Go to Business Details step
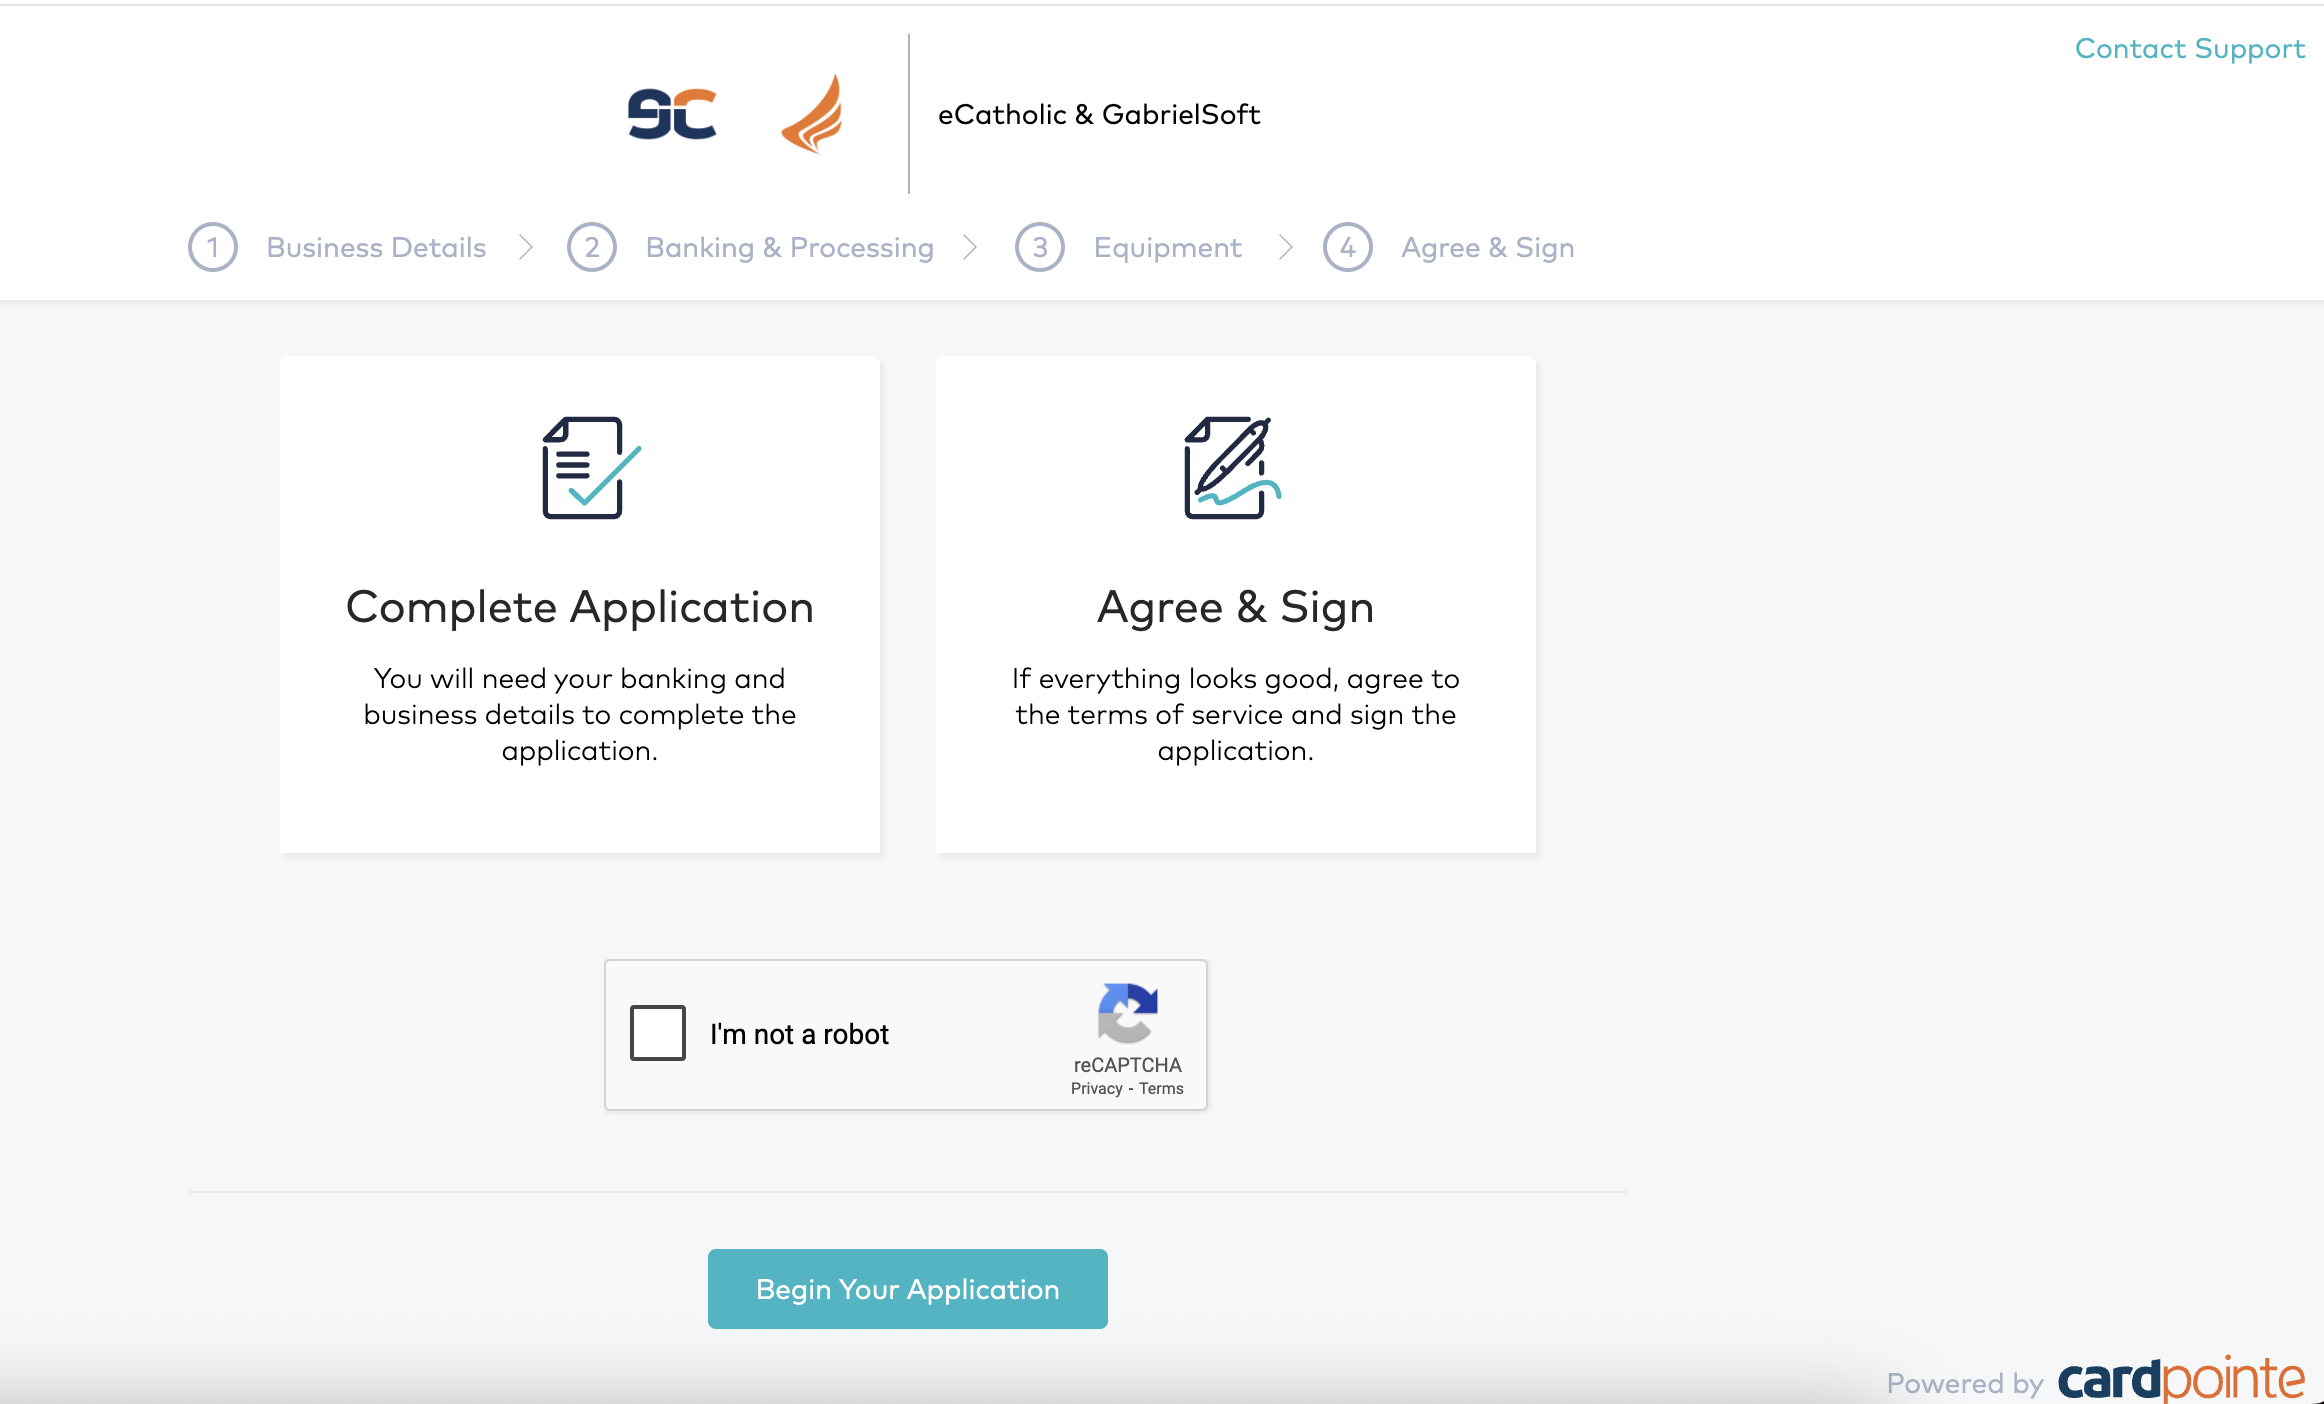This screenshot has height=1404, width=2324. pyautogui.click(x=376, y=247)
